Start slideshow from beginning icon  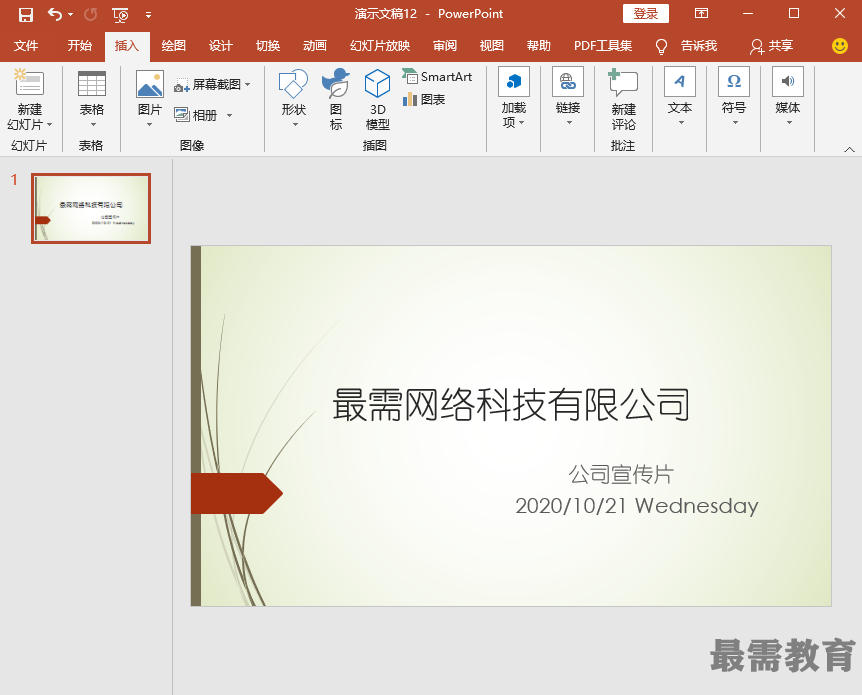pyautogui.click(x=120, y=15)
